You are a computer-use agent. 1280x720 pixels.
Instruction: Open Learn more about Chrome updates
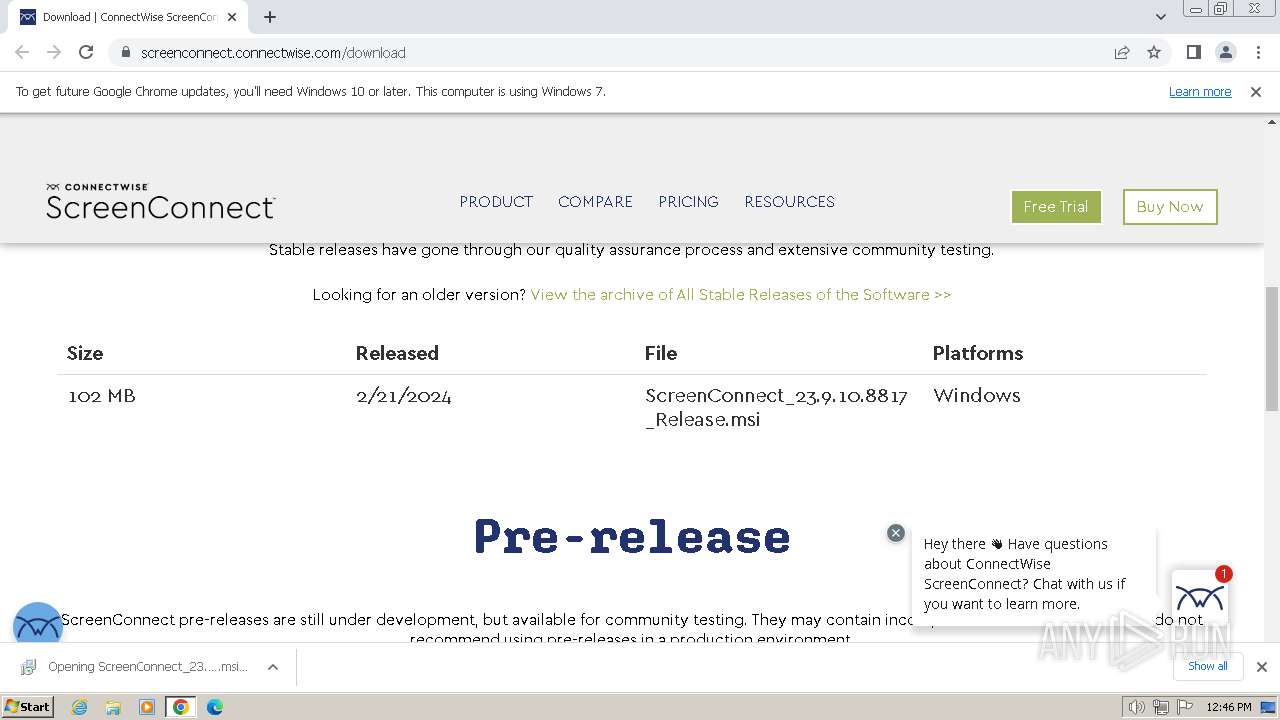tap(1200, 91)
